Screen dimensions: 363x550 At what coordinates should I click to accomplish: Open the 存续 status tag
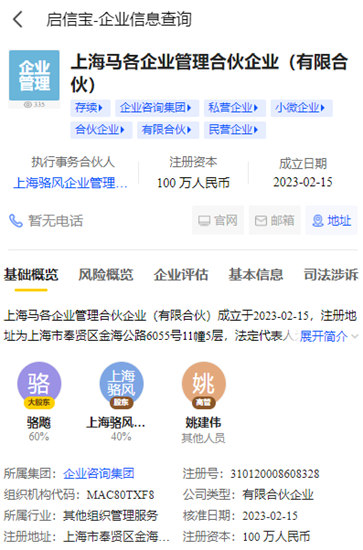90,108
